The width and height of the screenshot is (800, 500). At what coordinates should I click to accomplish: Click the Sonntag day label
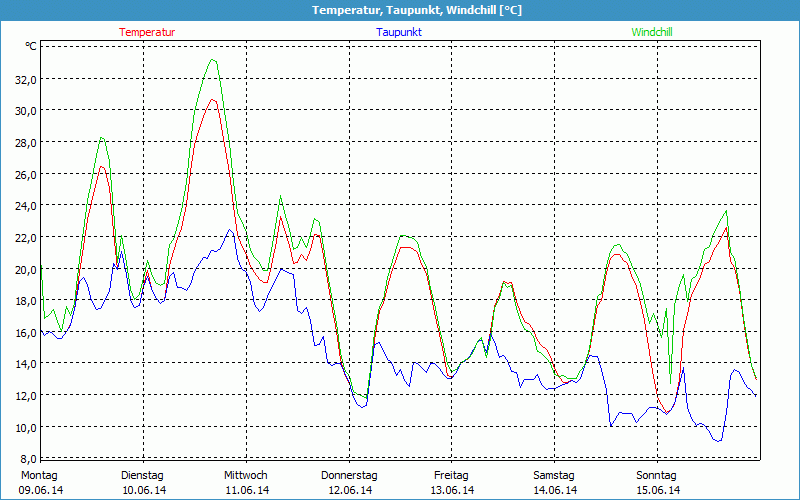click(x=657, y=476)
